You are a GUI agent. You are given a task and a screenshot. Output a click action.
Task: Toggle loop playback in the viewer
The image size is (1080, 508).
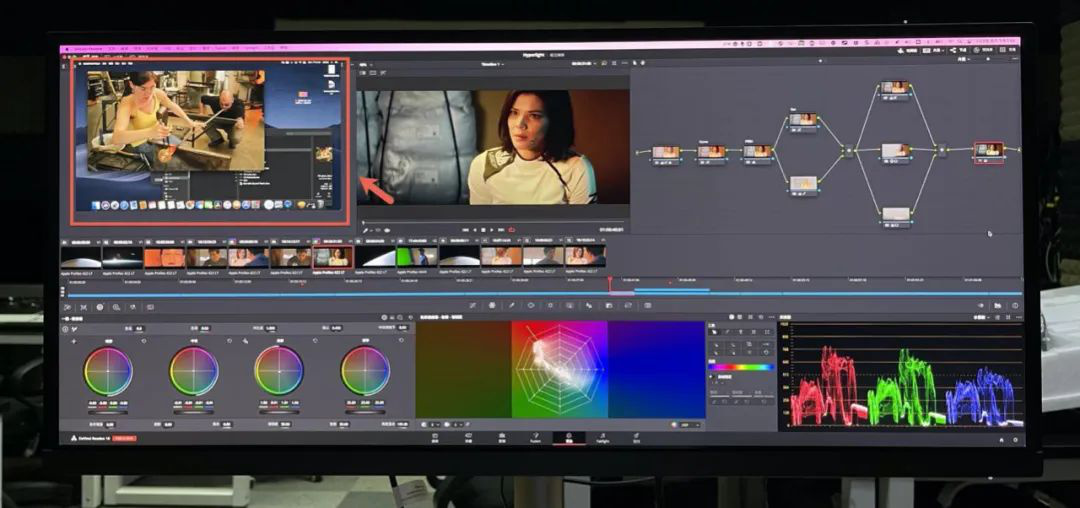click(x=511, y=230)
